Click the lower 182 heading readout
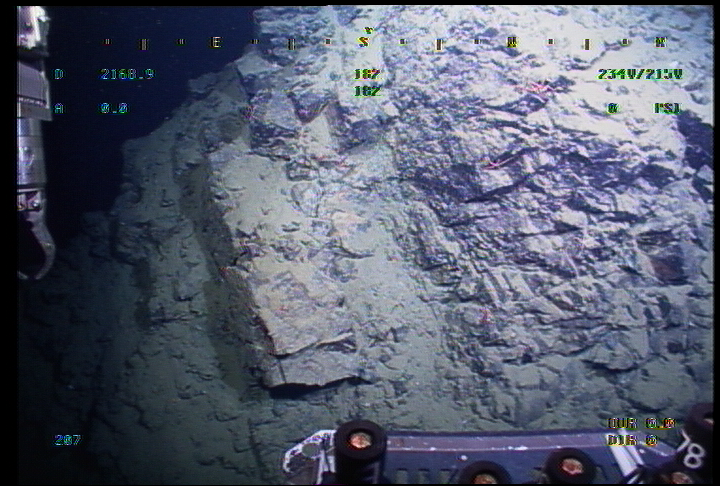Image resolution: width=720 pixels, height=486 pixels. 367,91
